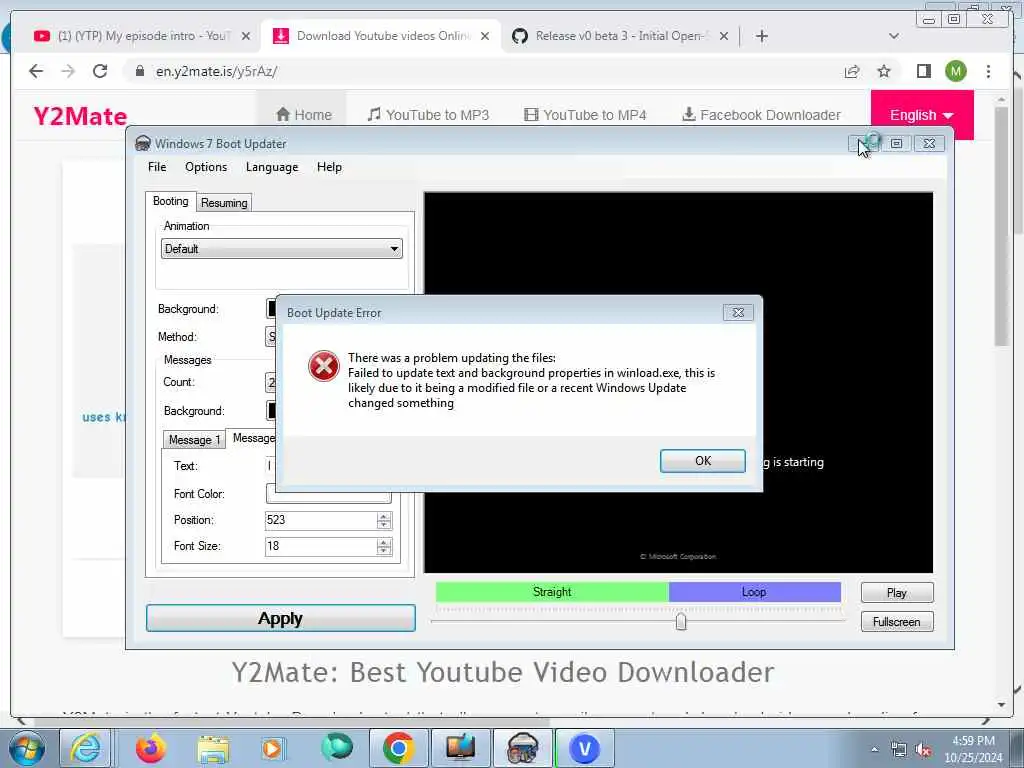Click the Boot Updater title bar app icon
1024x768 pixels.
click(142, 144)
